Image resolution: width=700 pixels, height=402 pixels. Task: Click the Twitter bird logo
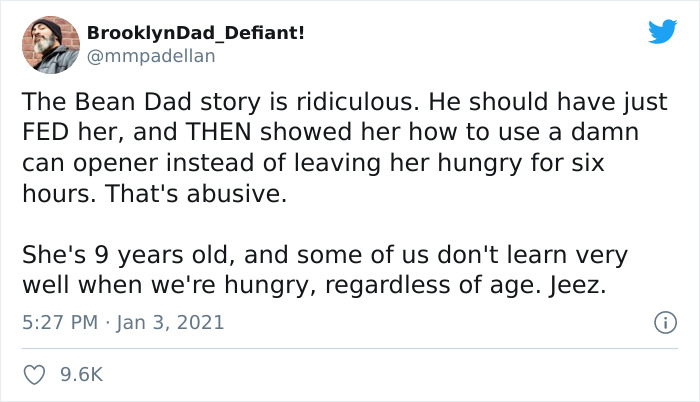pos(662,31)
